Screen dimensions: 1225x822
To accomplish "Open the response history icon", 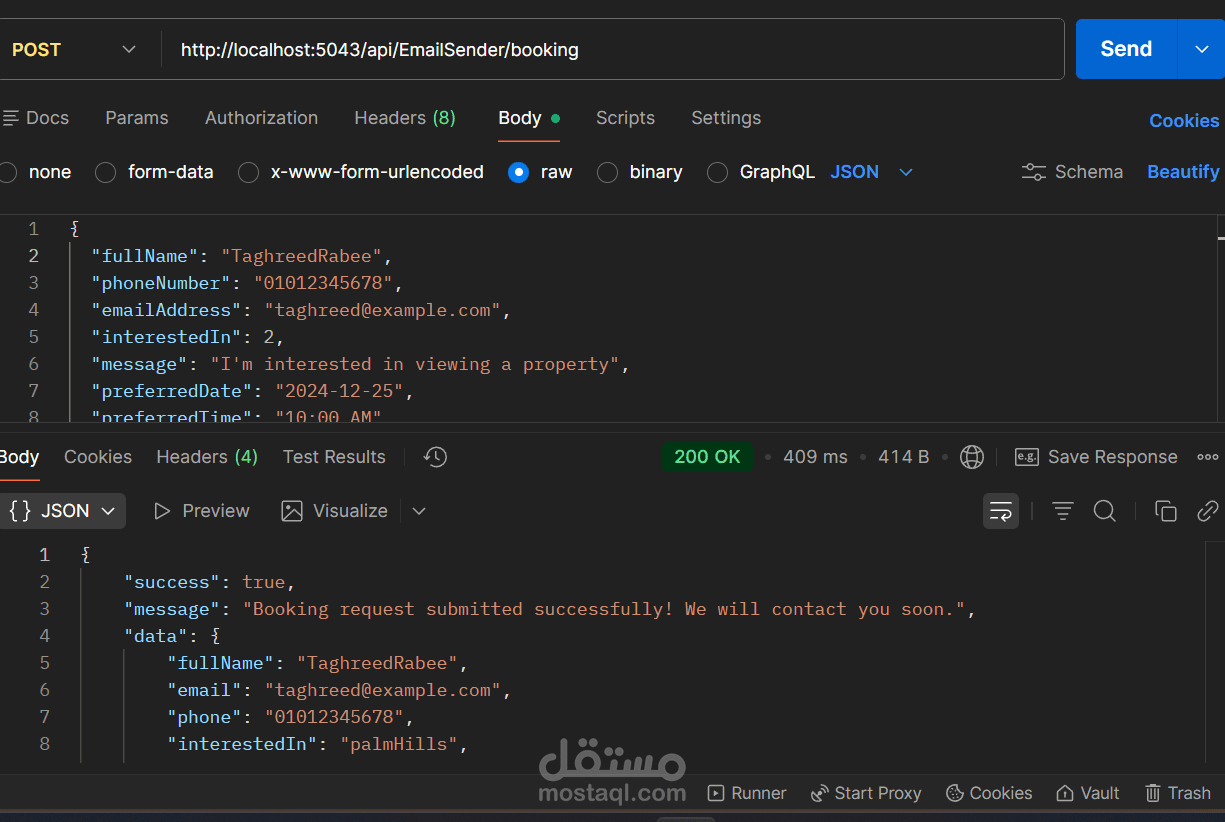I will pos(435,457).
